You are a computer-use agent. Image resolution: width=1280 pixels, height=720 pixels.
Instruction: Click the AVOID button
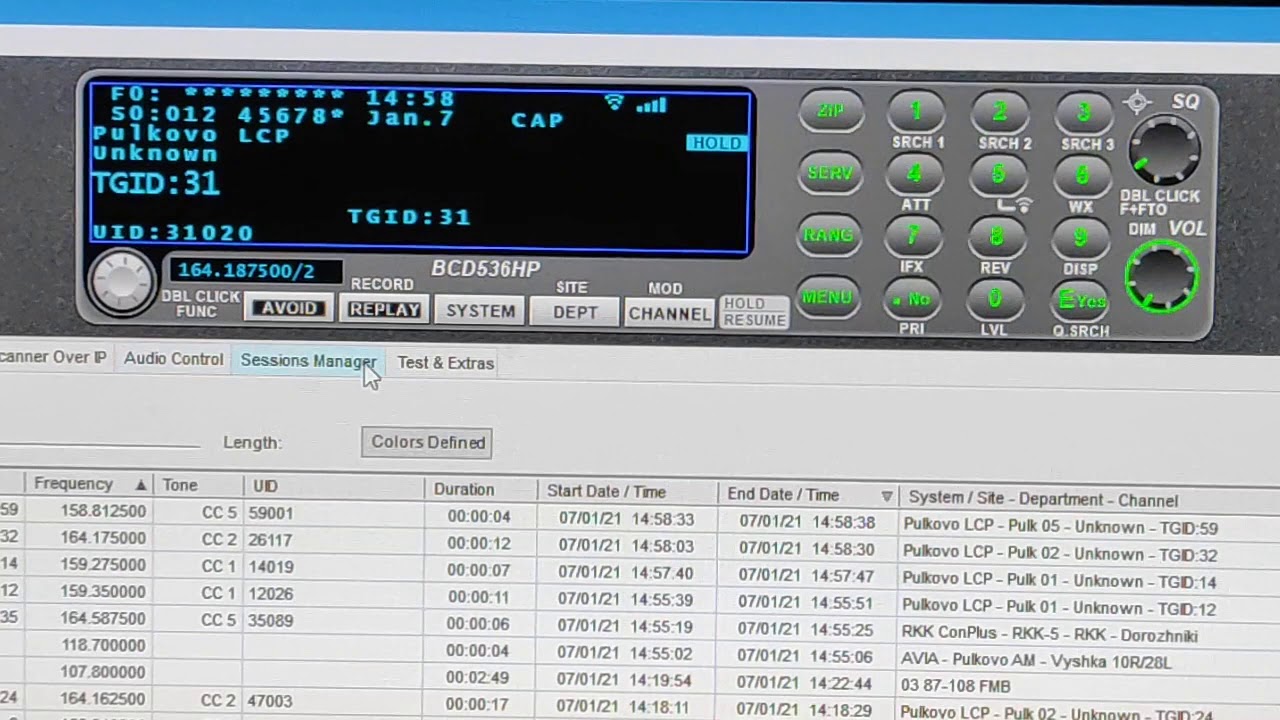[x=289, y=309]
